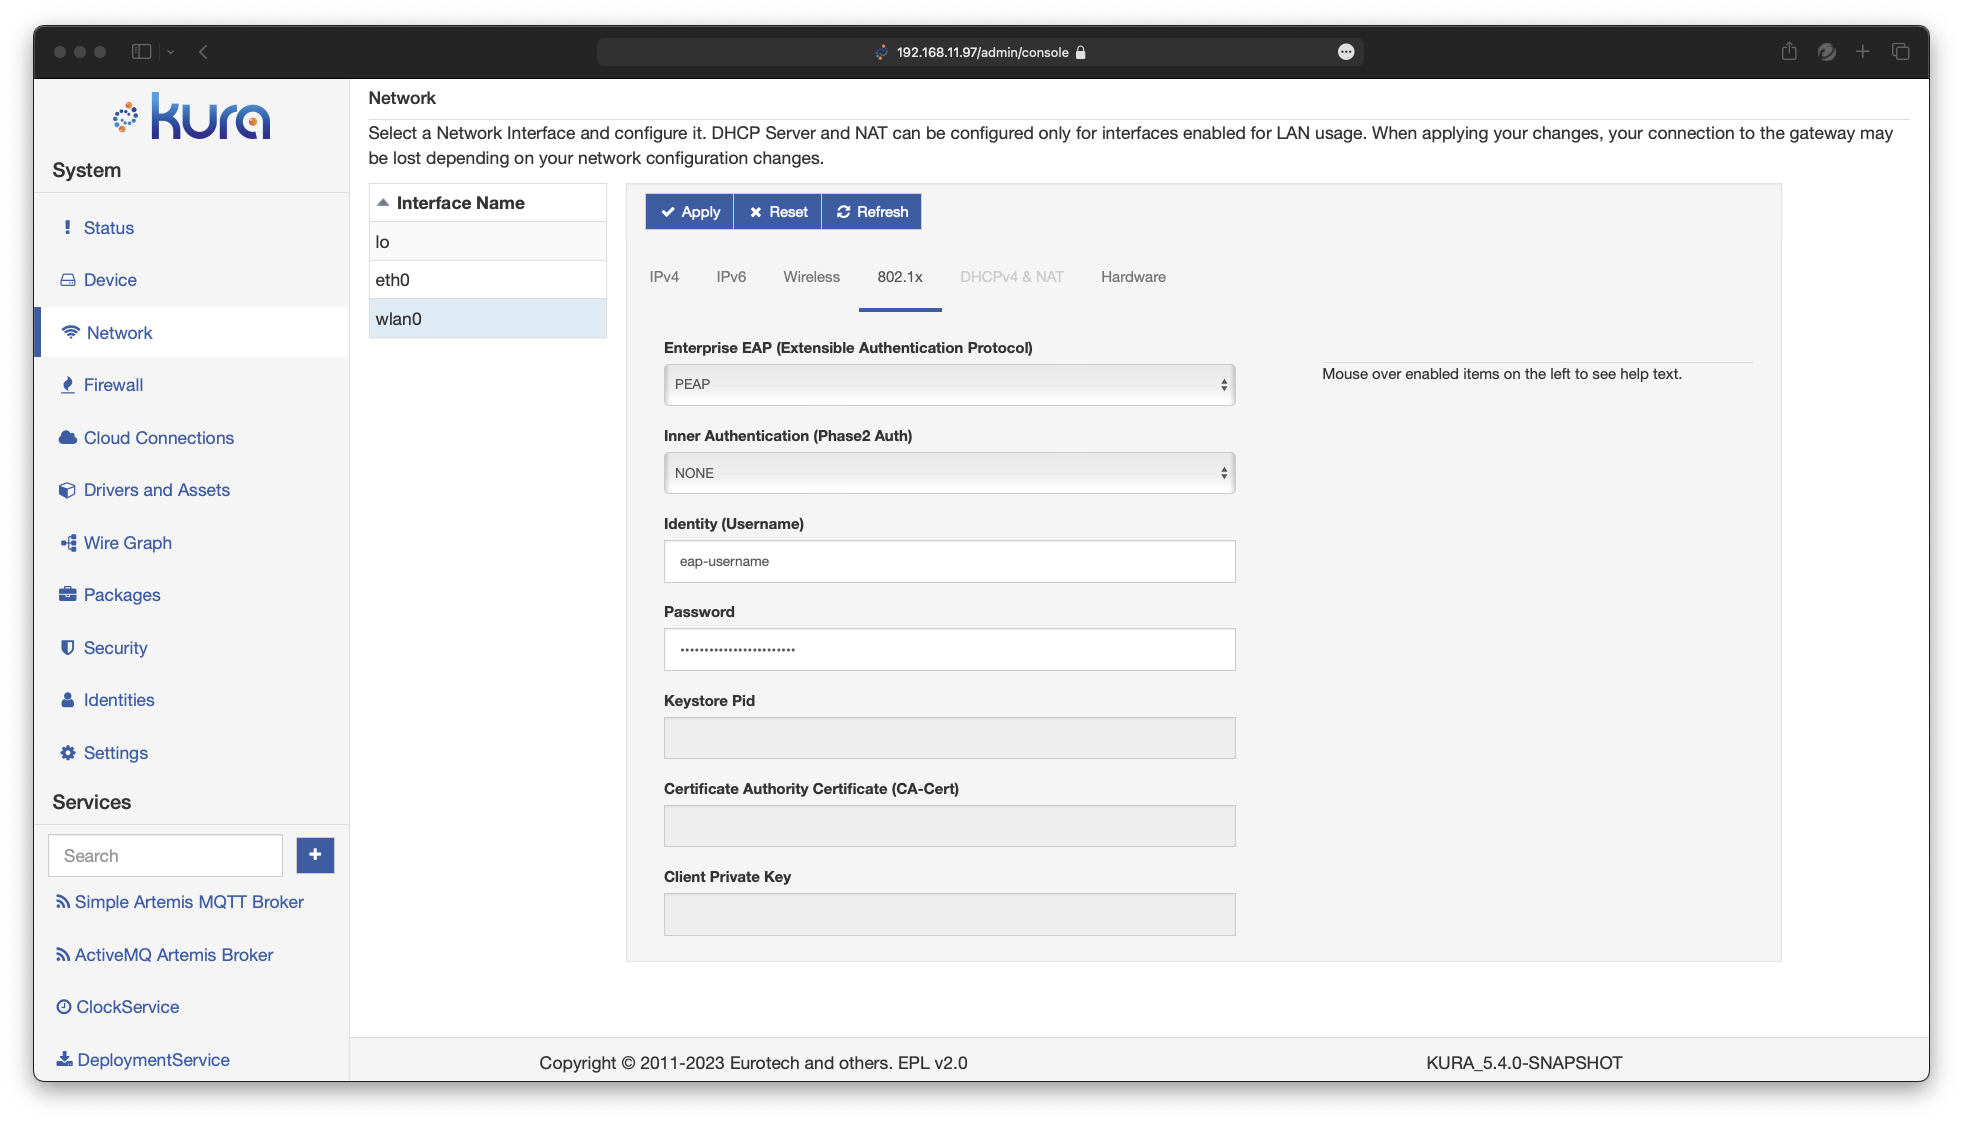Select the 802.1x tab
The height and width of the screenshot is (1123, 1963).
(900, 277)
